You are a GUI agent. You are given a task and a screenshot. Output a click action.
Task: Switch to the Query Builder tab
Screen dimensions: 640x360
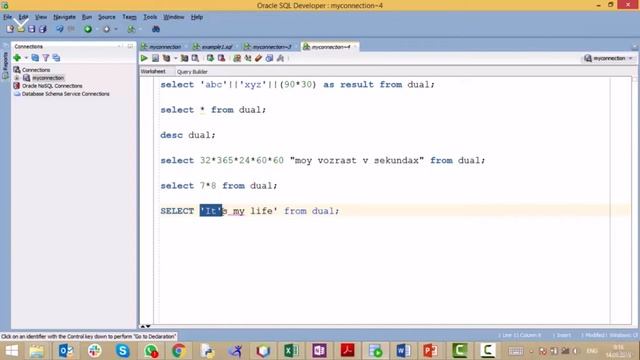coord(192,72)
